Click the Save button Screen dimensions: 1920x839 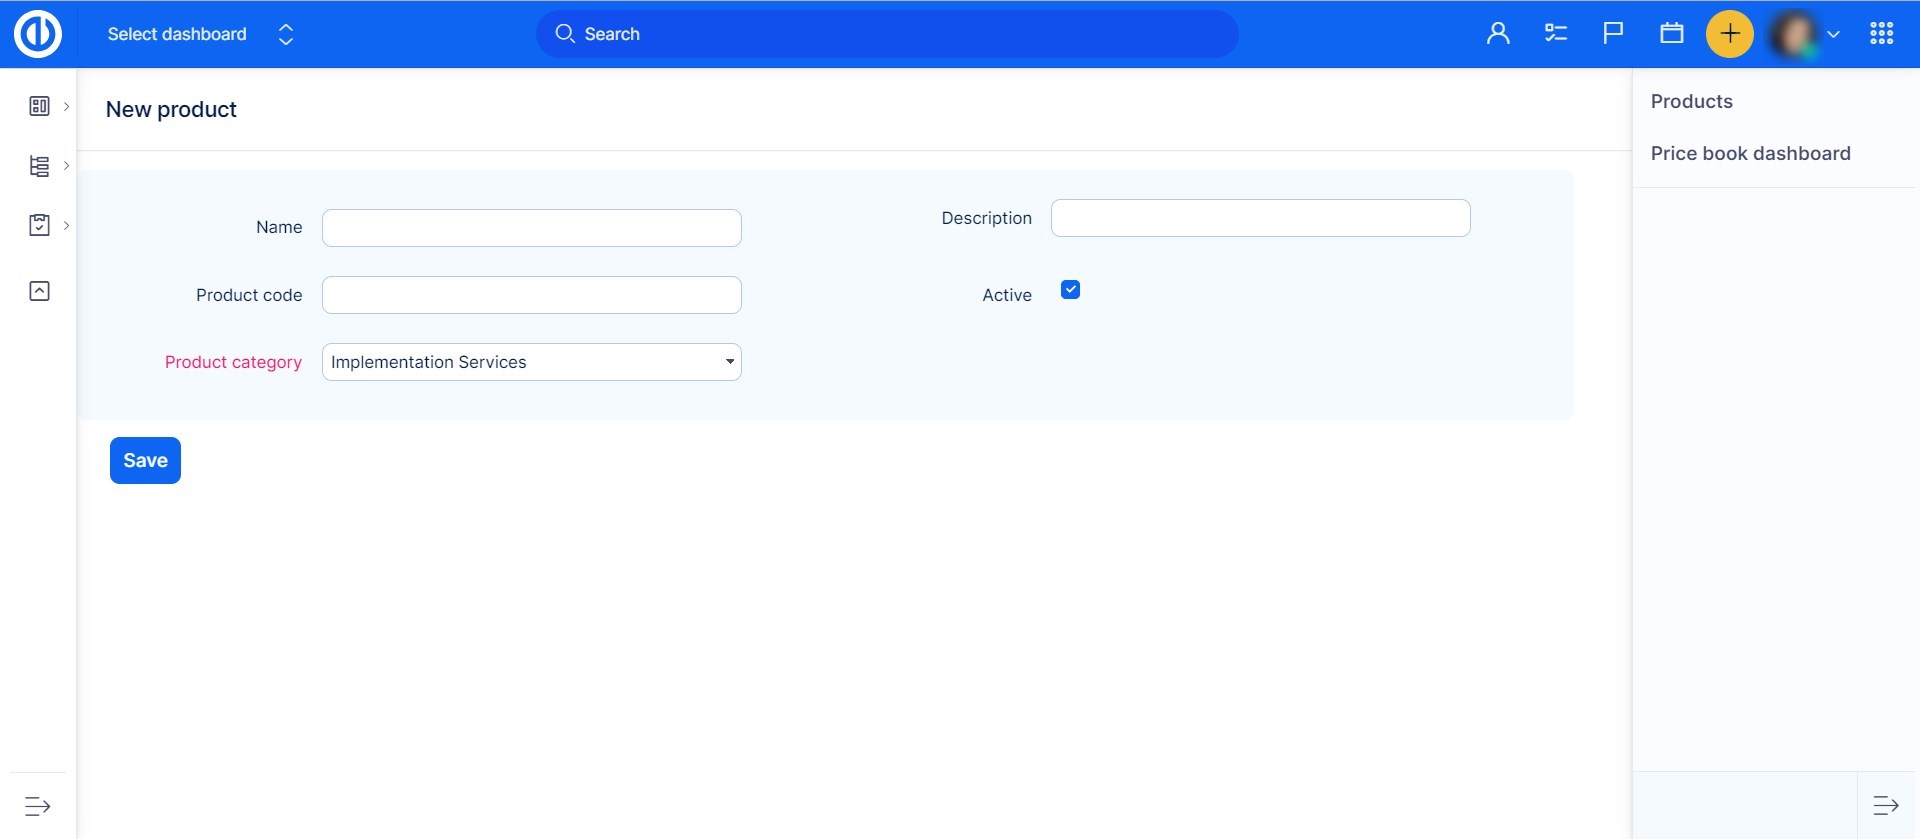click(145, 460)
